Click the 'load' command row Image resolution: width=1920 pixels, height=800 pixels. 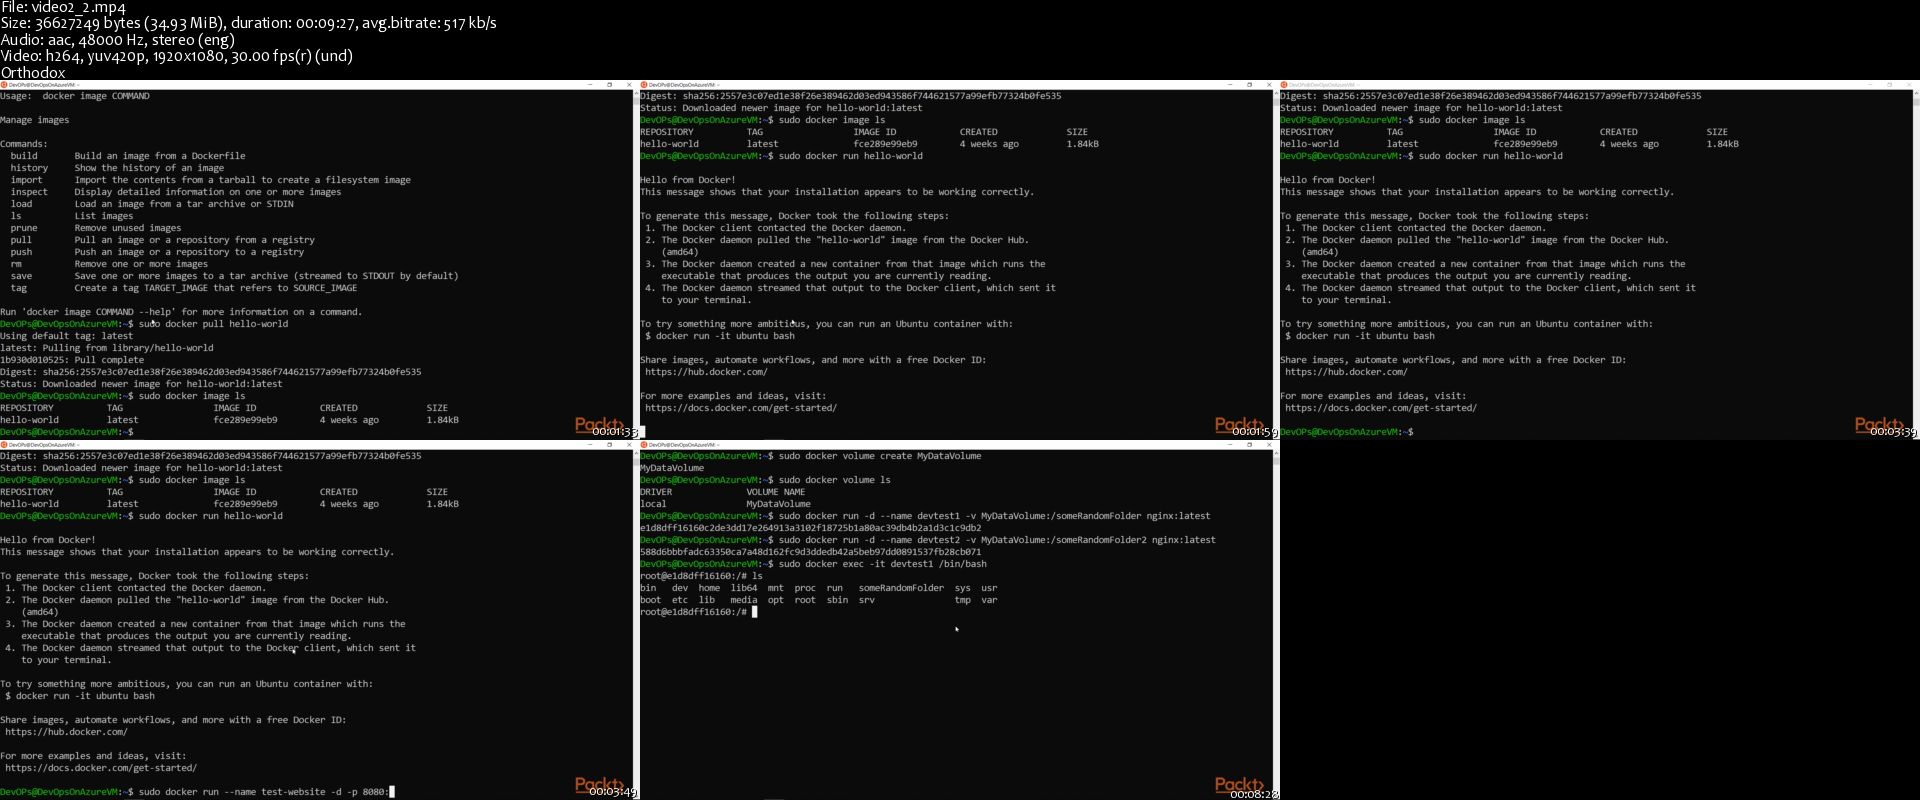tap(152, 204)
